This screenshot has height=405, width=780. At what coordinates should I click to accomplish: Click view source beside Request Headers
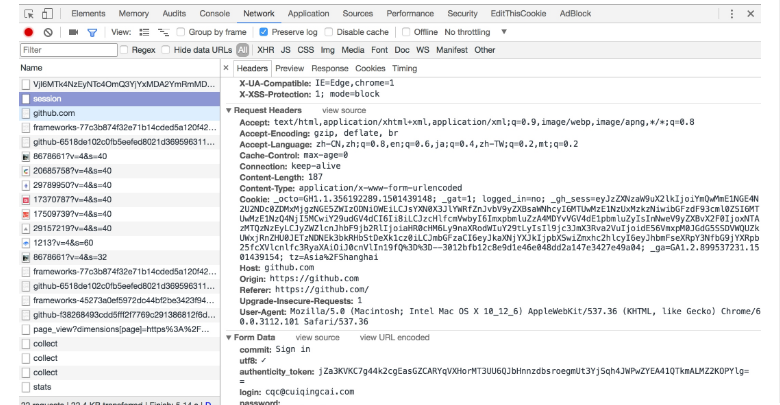pyautogui.click(x=344, y=110)
